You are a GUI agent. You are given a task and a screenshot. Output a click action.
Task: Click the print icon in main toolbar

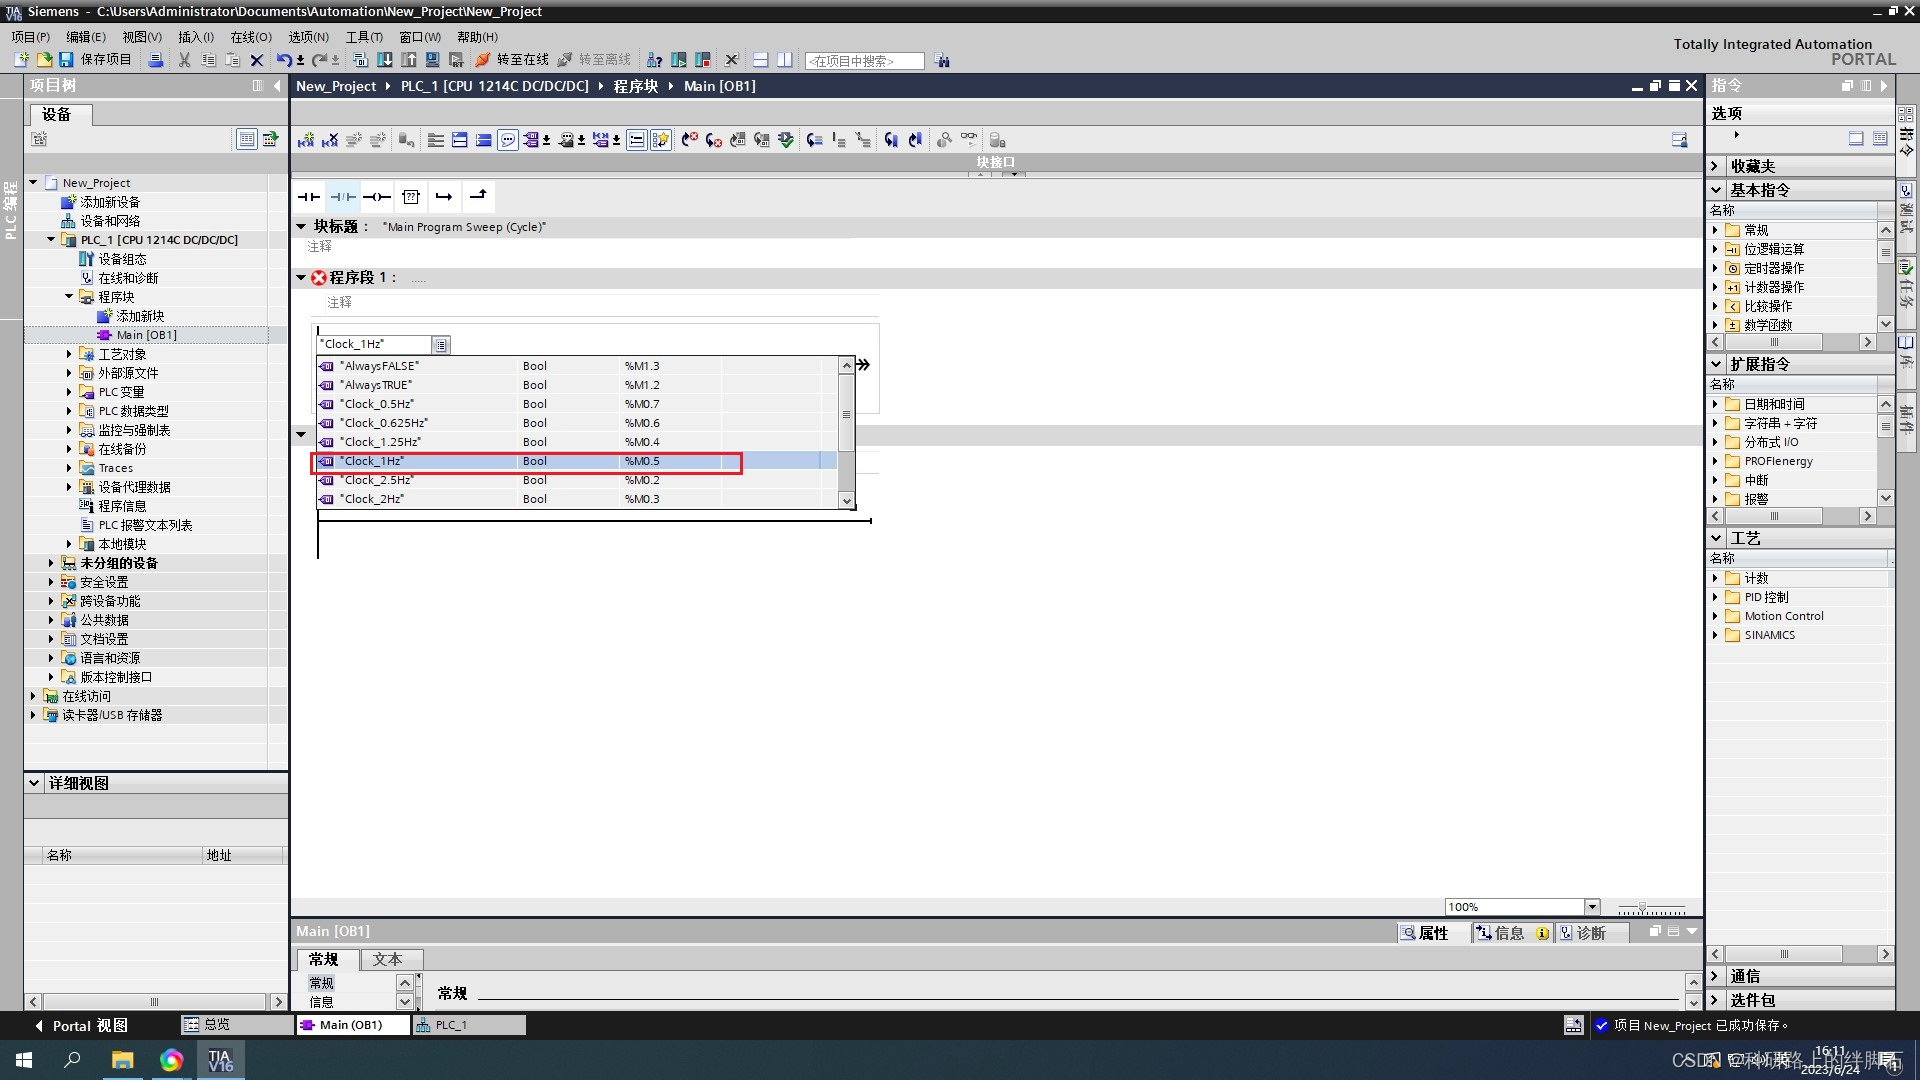tap(156, 60)
